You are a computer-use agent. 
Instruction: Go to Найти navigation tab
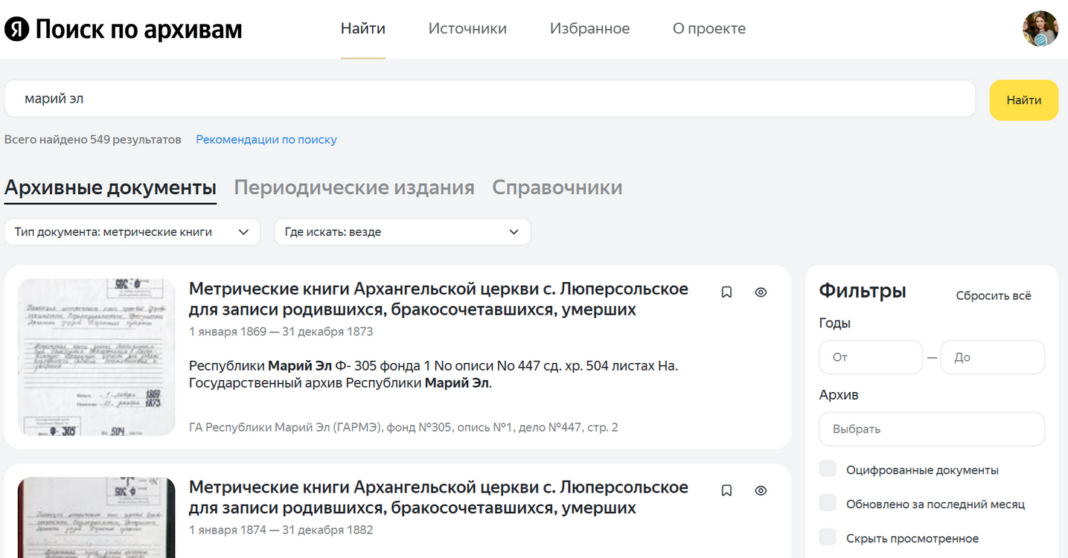point(363,29)
